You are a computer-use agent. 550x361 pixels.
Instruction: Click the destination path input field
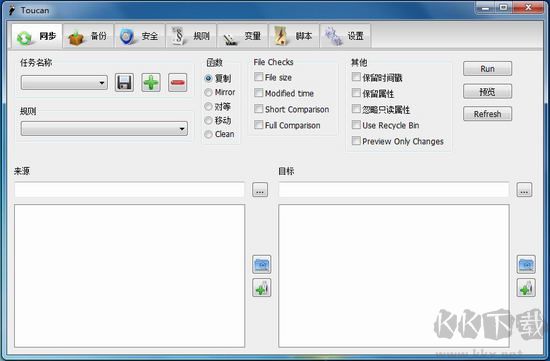[394, 190]
